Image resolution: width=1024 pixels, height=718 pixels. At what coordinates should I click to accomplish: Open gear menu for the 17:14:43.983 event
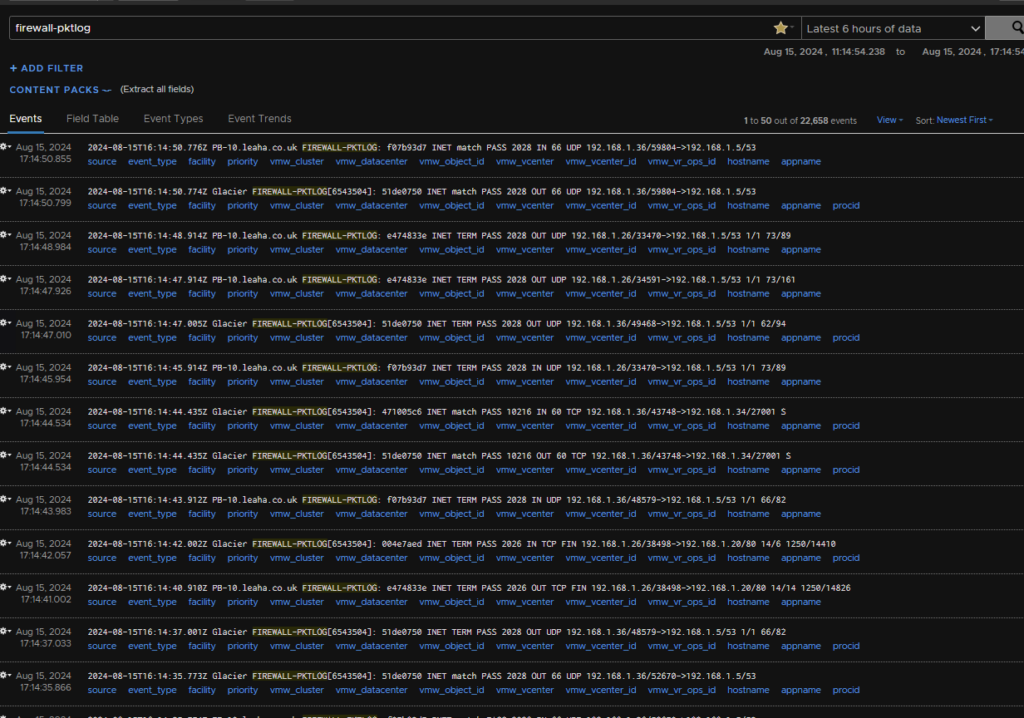coord(6,499)
